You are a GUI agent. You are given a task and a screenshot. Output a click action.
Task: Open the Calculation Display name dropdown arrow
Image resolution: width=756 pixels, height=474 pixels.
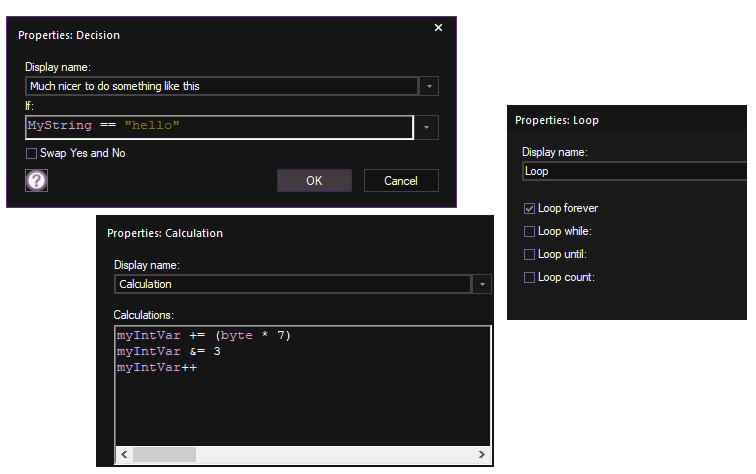click(483, 285)
